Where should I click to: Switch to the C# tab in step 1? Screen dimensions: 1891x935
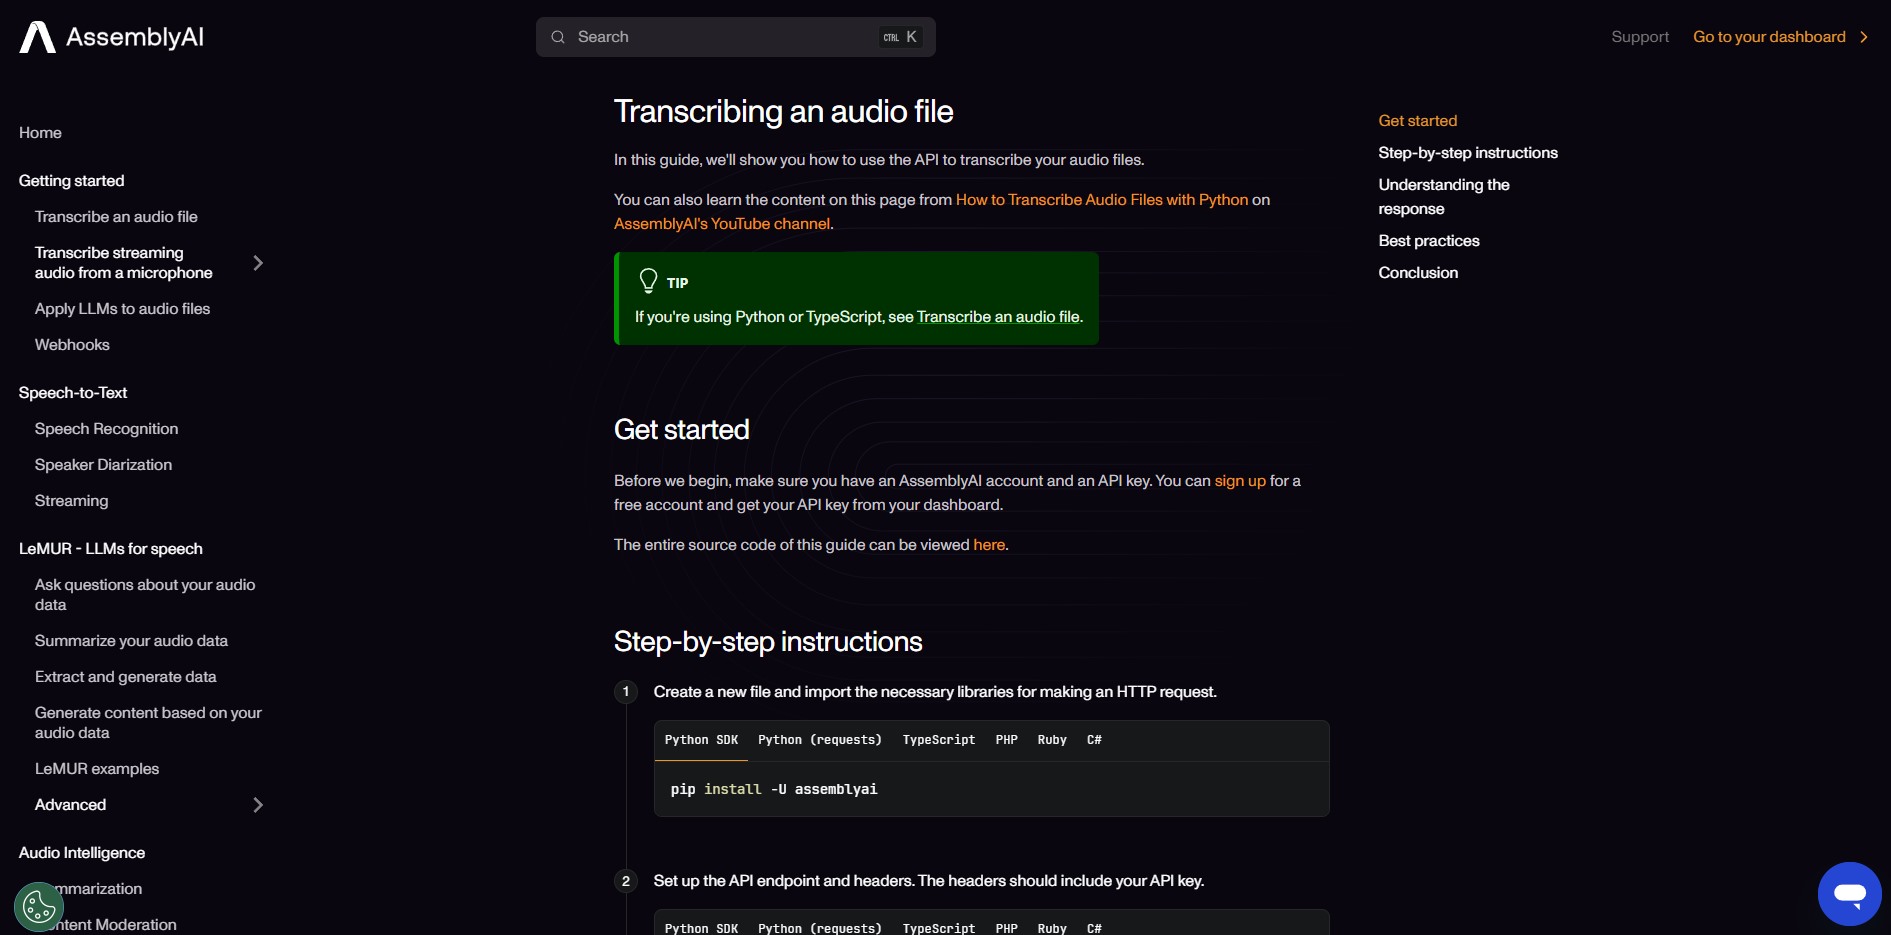click(x=1094, y=740)
